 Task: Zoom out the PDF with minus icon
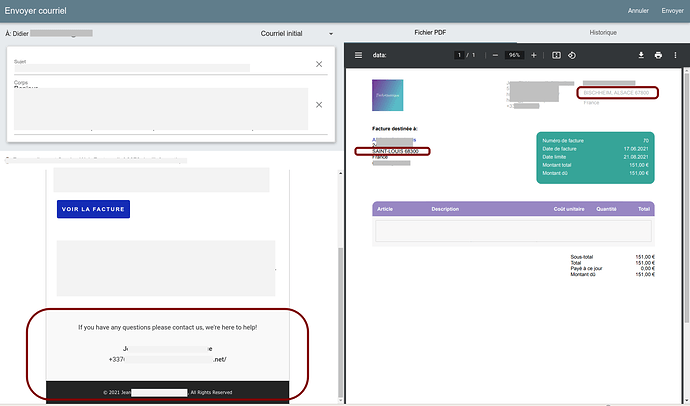495,55
